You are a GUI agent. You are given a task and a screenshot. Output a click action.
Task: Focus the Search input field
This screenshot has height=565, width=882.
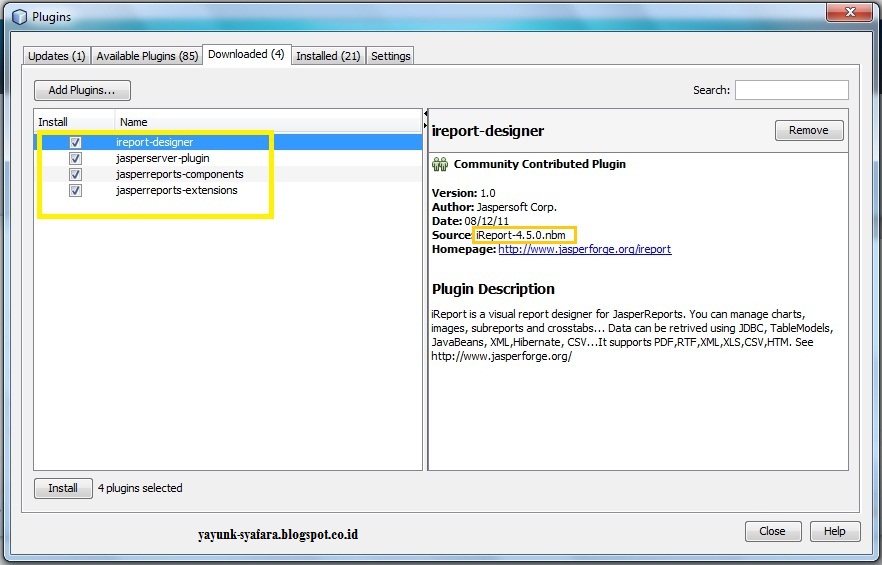[791, 90]
